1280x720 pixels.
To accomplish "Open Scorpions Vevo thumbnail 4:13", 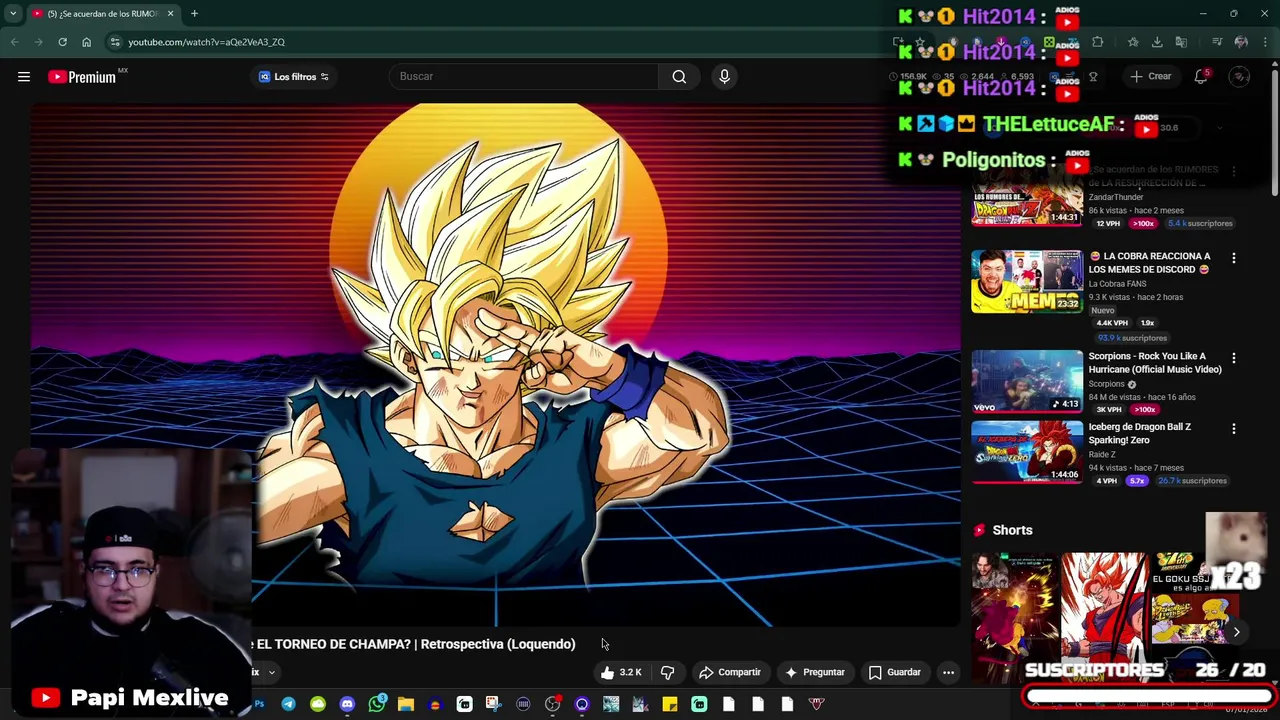I will click(1027, 381).
